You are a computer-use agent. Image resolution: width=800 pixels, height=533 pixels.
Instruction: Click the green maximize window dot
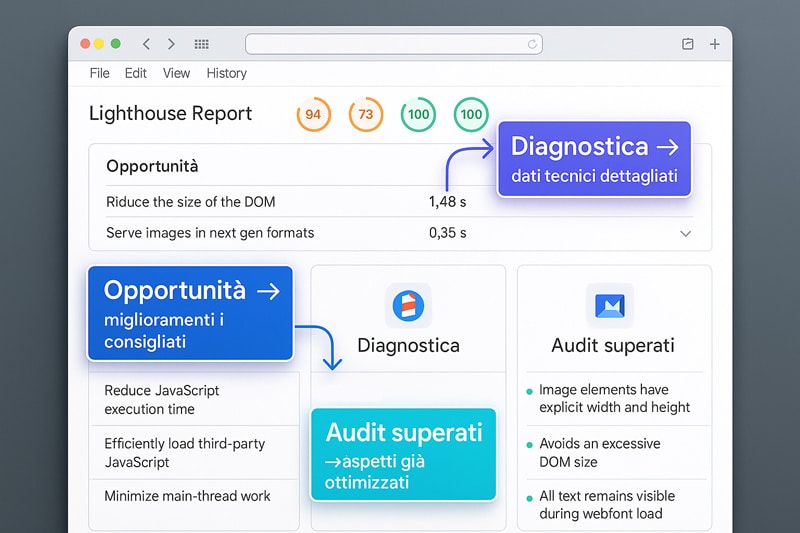[x=116, y=44]
